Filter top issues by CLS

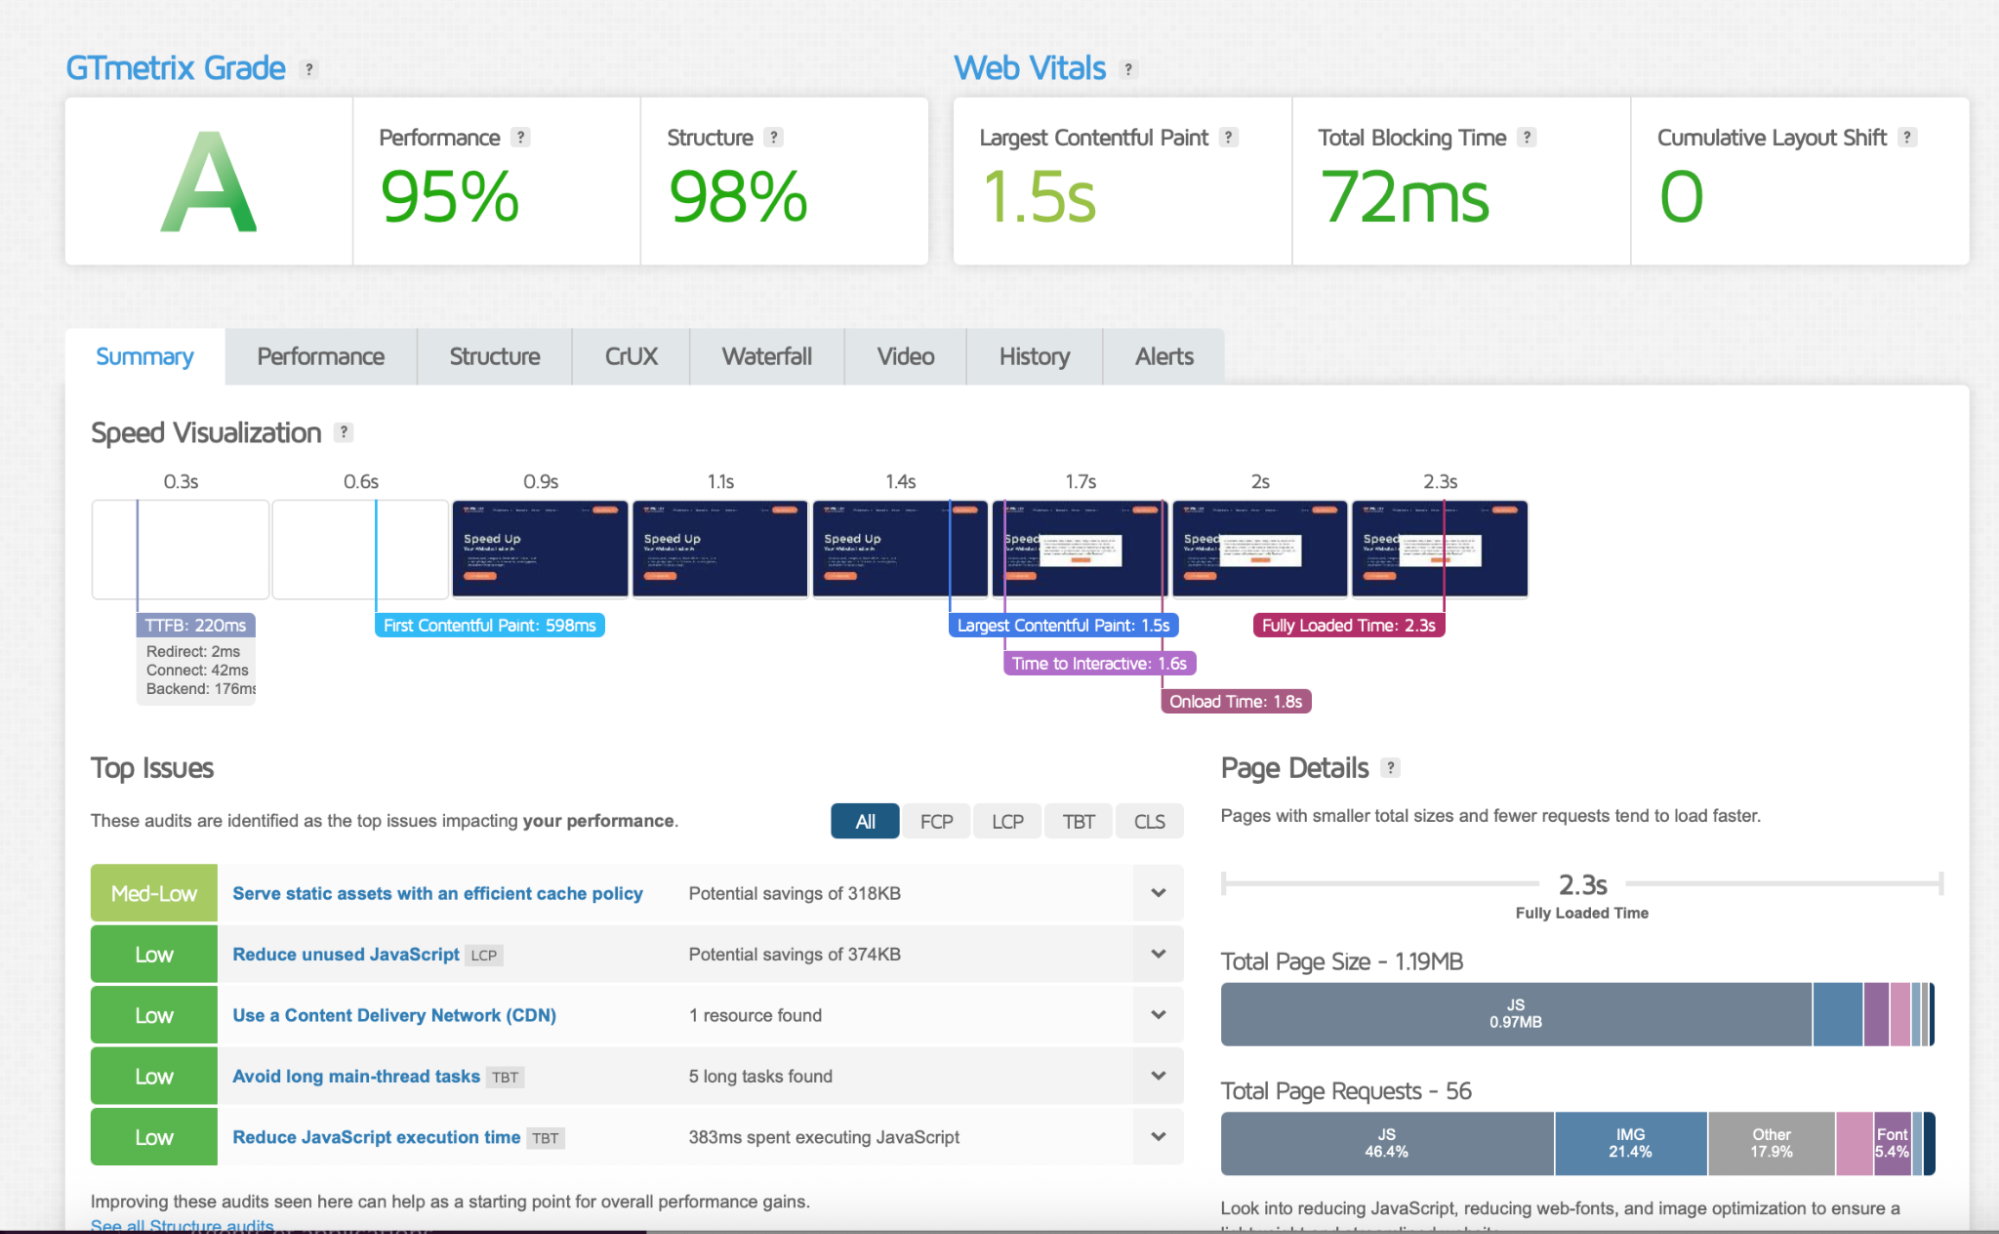click(1149, 821)
